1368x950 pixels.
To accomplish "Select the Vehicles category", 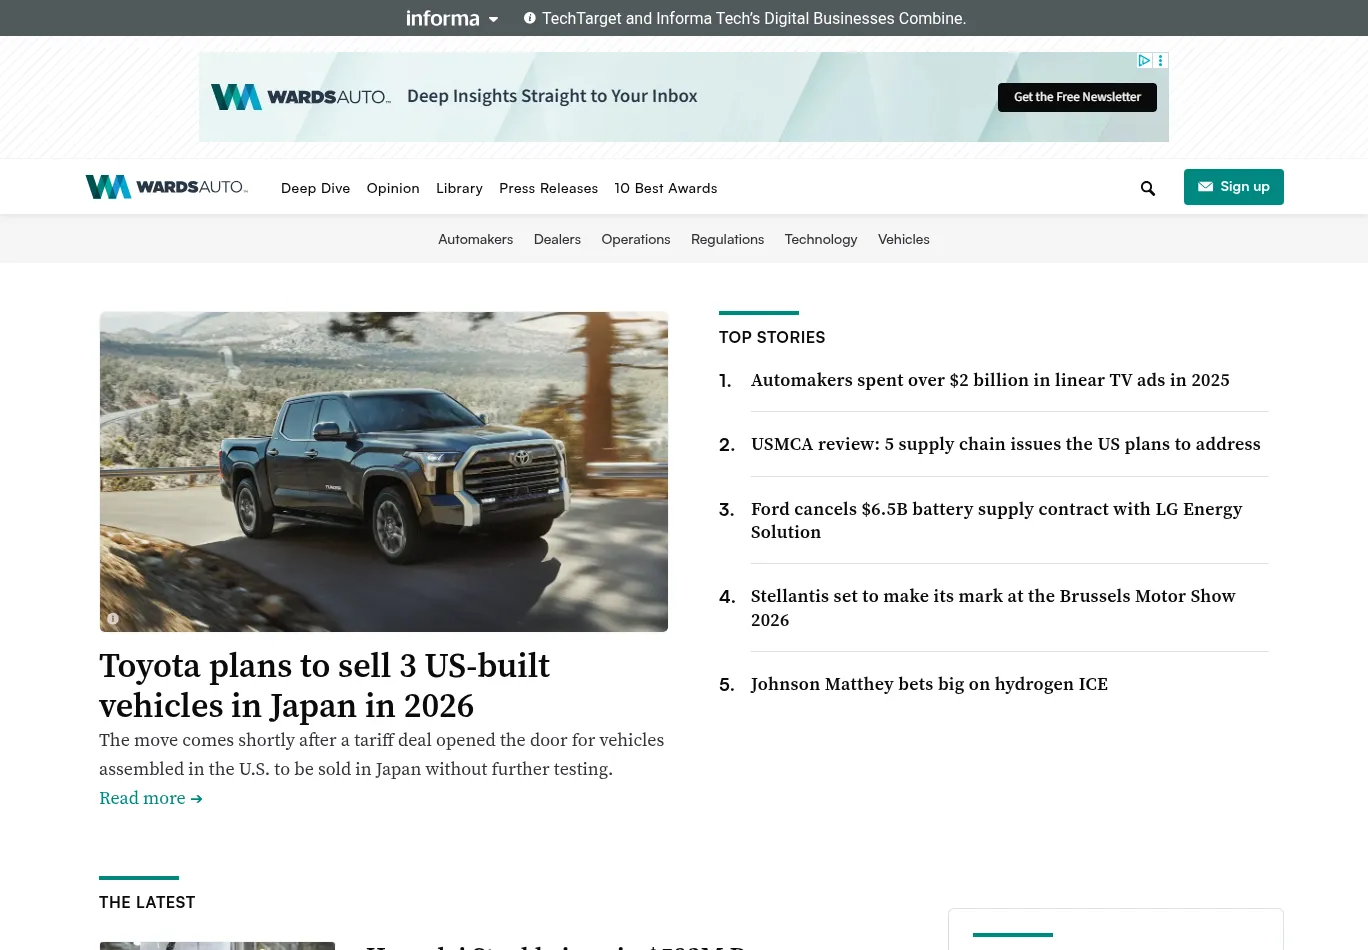I will [903, 239].
